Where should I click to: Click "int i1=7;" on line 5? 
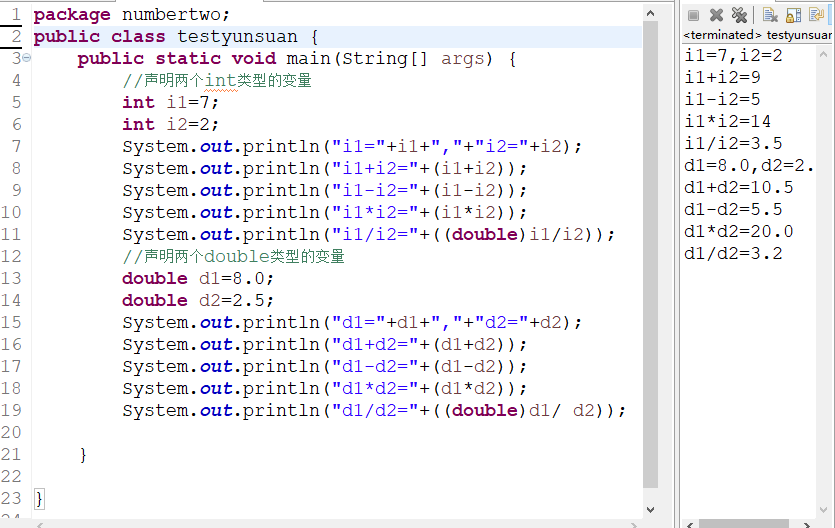[170, 102]
